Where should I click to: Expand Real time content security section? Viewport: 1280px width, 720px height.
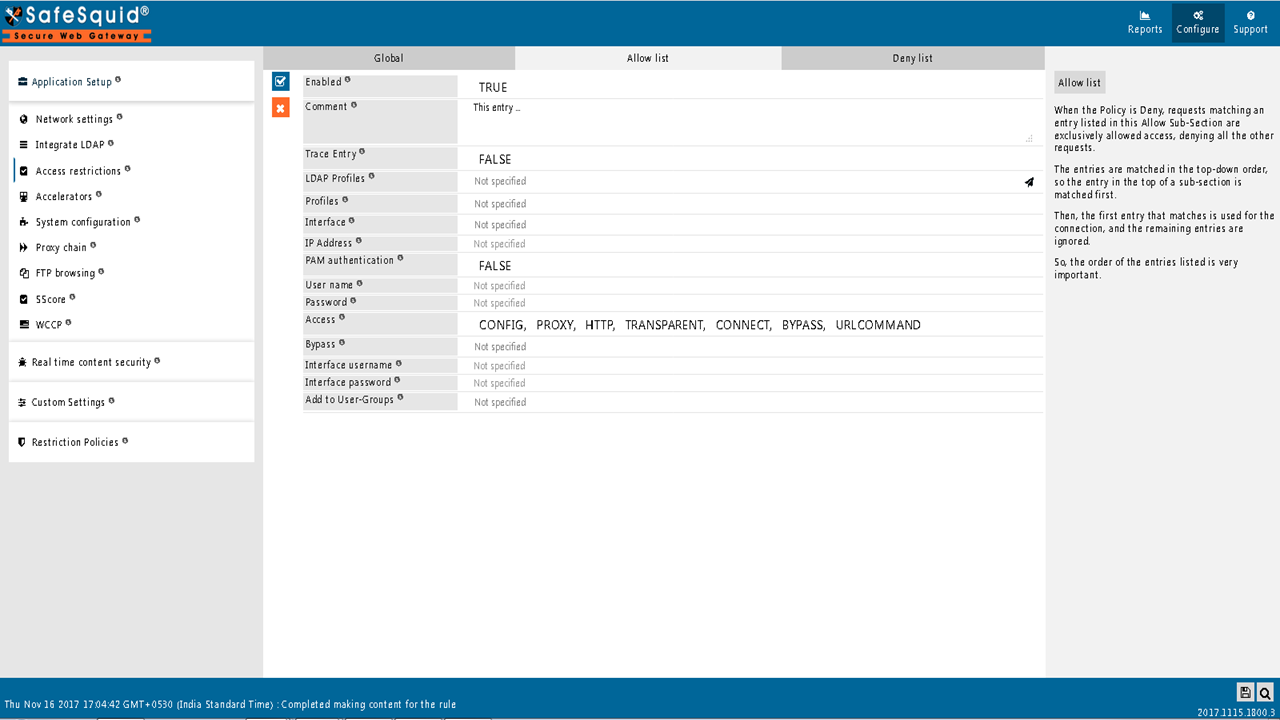coord(131,362)
